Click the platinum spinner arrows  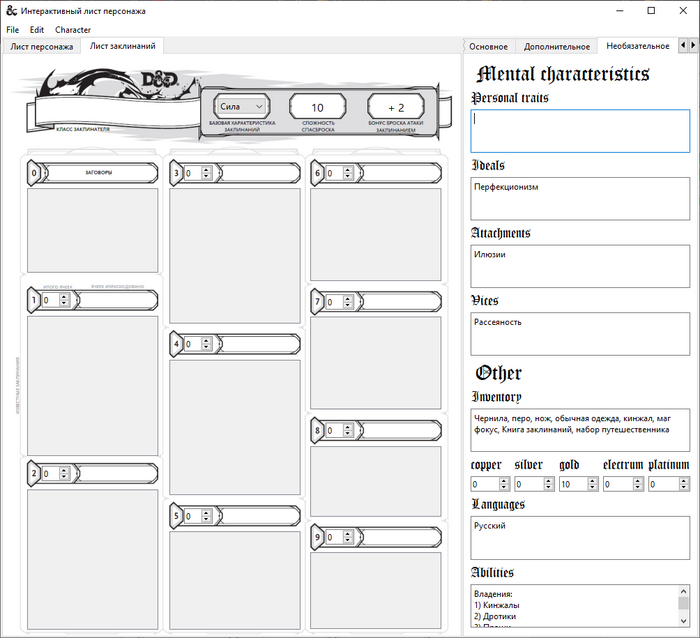tap(683, 484)
